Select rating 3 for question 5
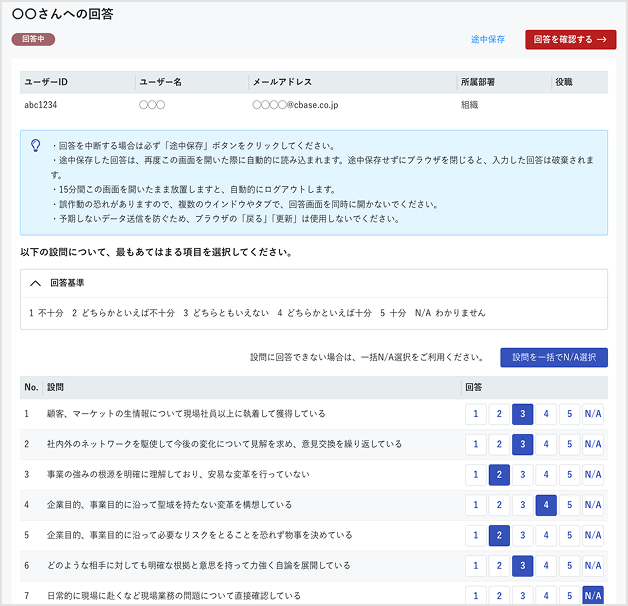Viewport: 628px width, 606px height. 522,536
